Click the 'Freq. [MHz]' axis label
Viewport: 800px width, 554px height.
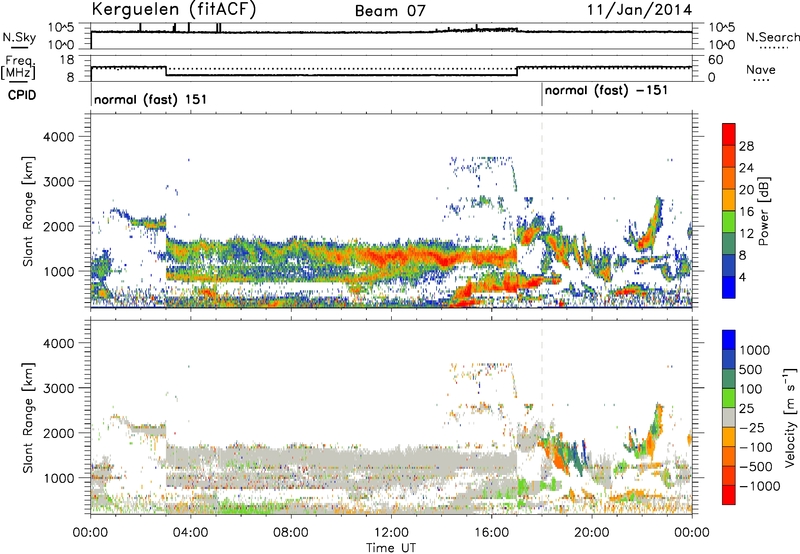coord(18,67)
